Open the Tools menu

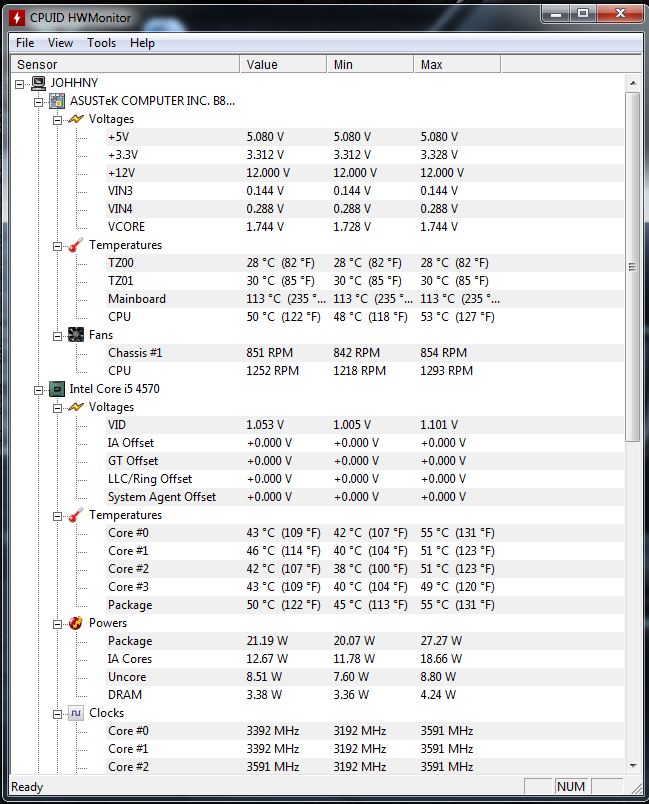tap(102, 43)
